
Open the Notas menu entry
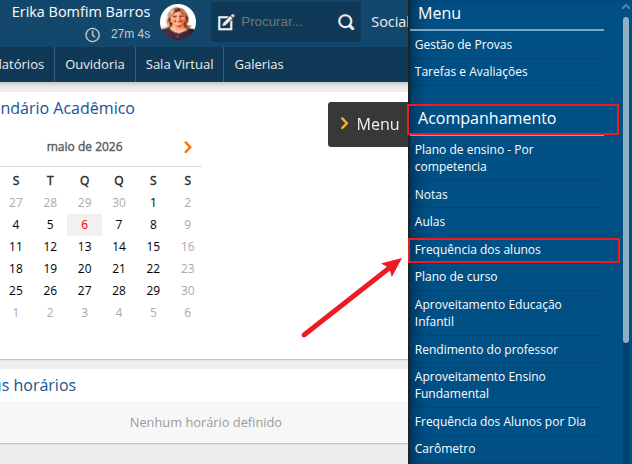click(431, 195)
